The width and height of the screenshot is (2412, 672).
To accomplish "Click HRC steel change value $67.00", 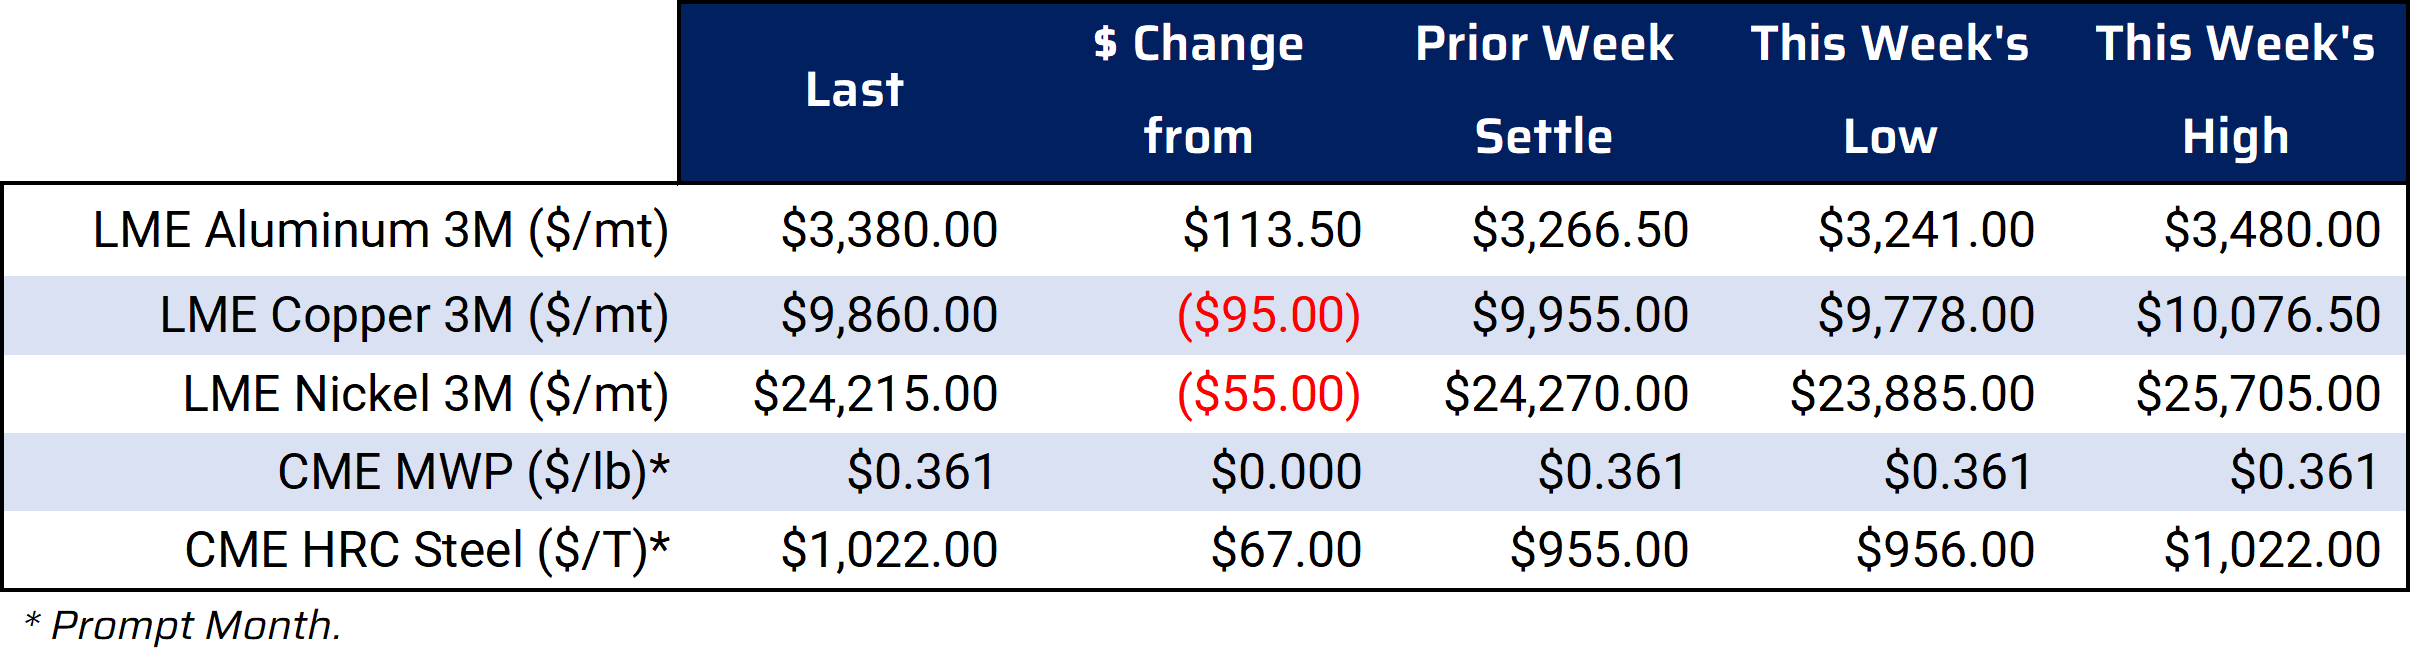I will (x=1286, y=550).
